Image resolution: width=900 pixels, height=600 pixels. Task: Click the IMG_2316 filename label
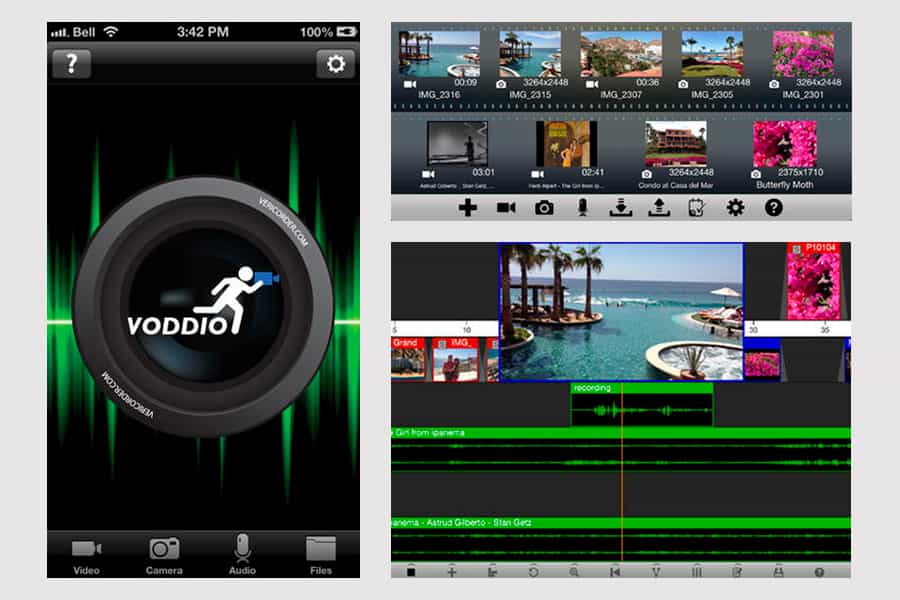(x=439, y=95)
